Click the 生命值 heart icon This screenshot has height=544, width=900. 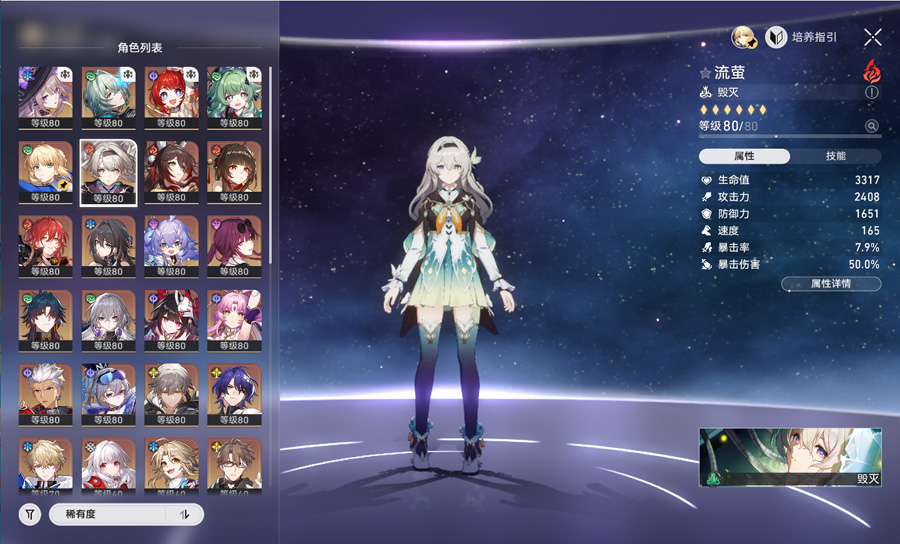pyautogui.click(x=707, y=180)
